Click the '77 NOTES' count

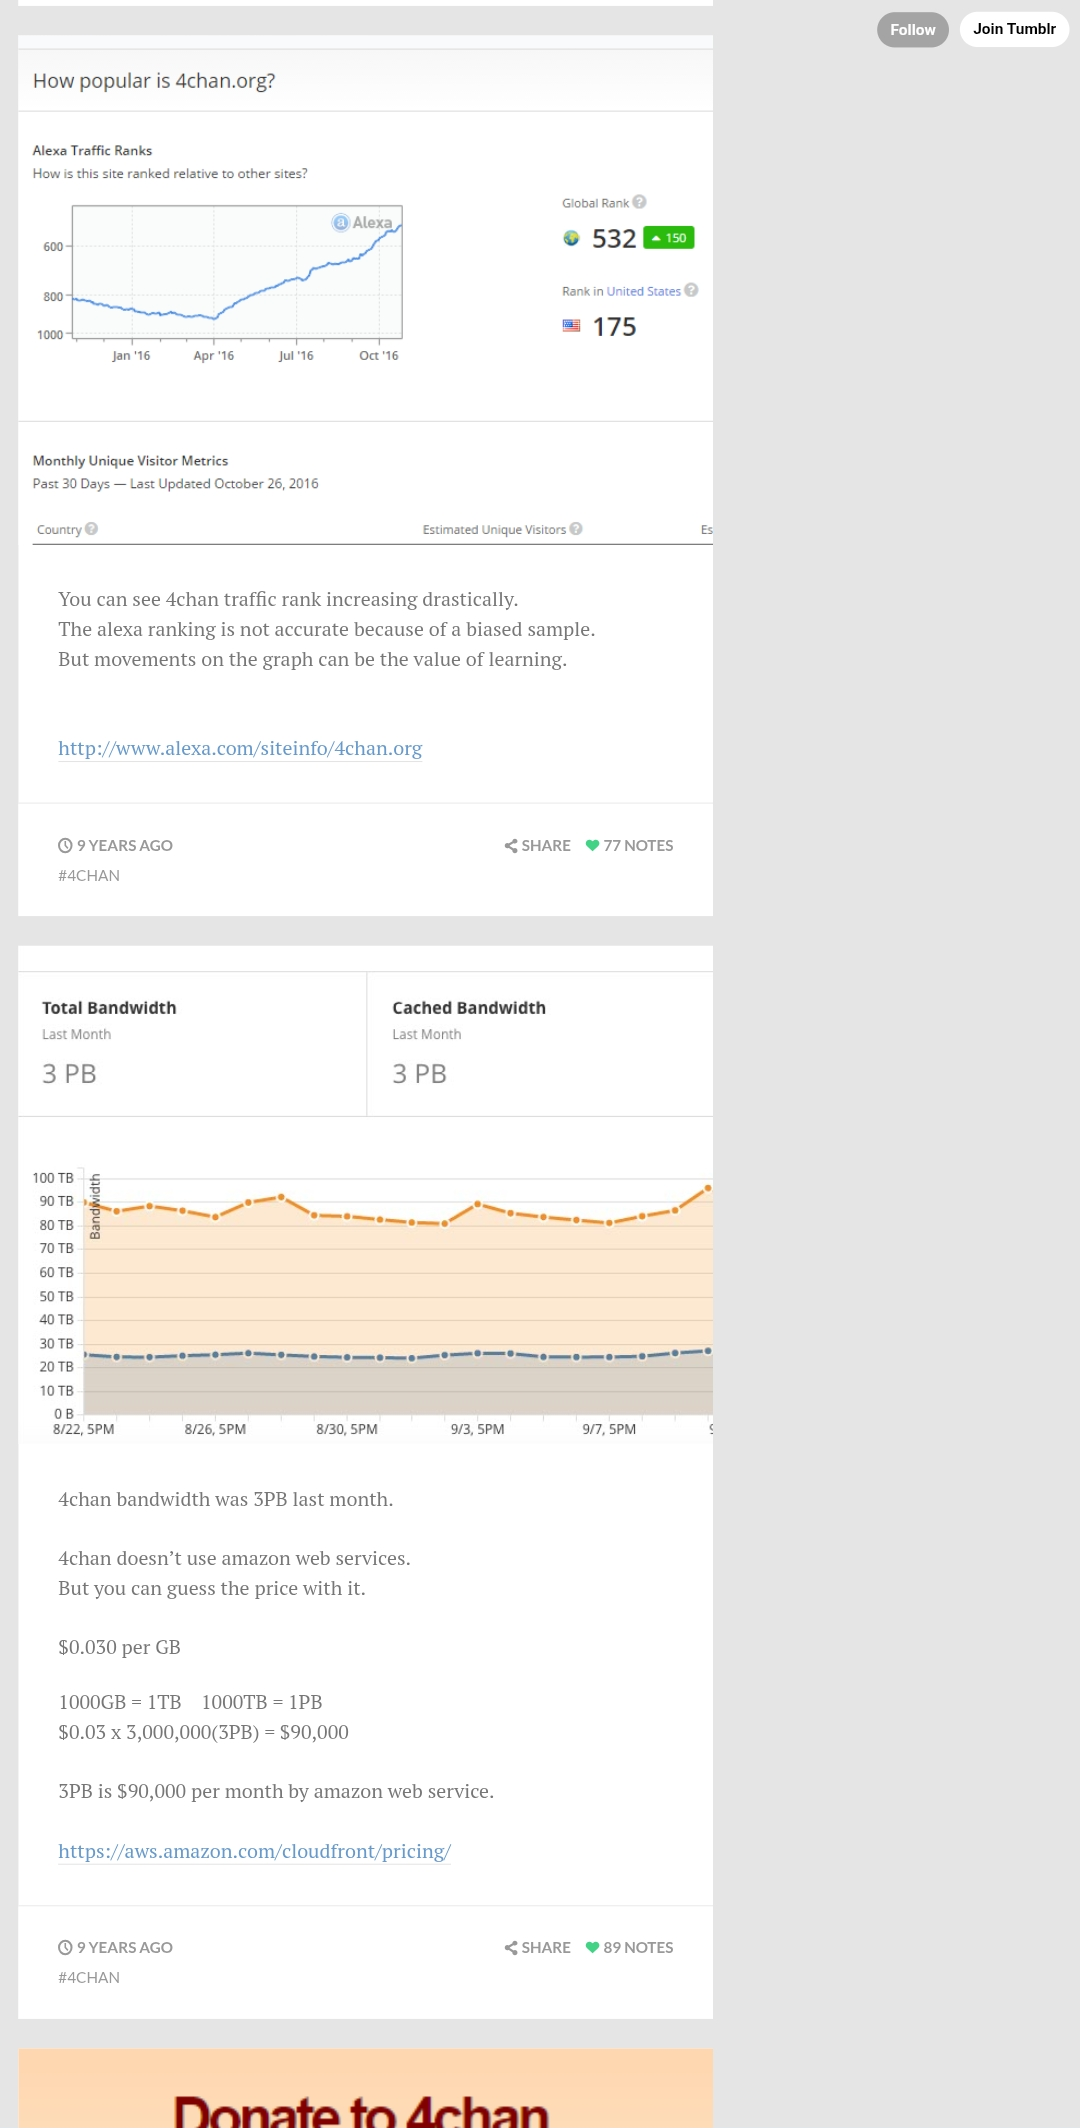(638, 846)
